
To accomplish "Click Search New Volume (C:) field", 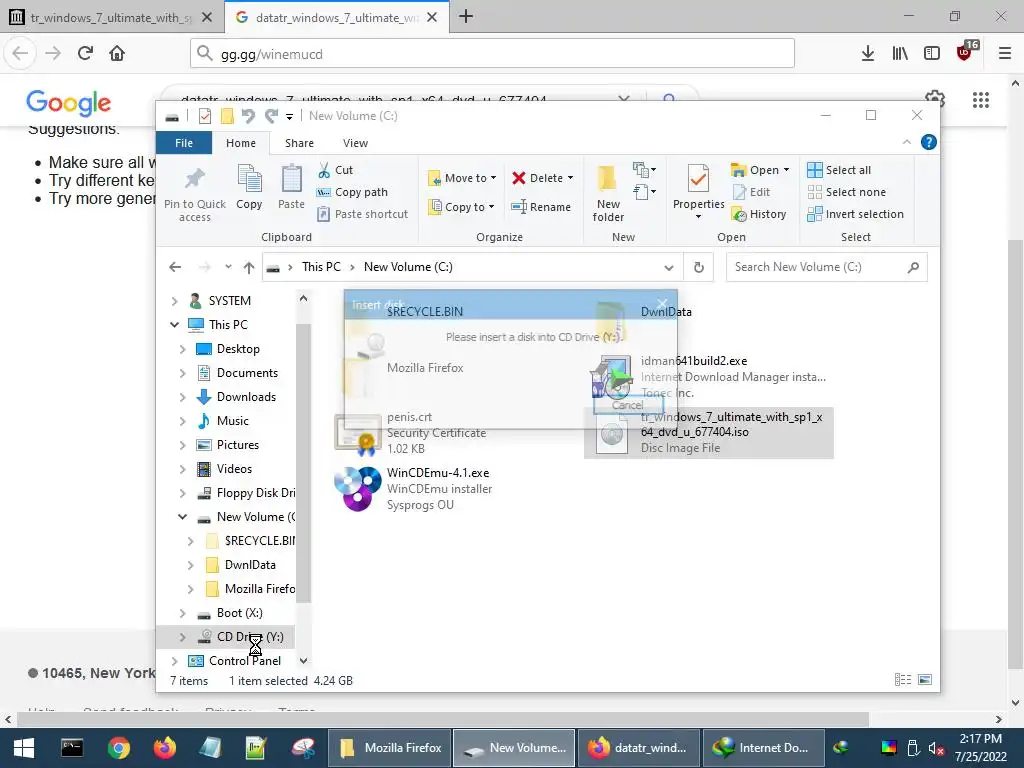I will pos(826,267).
